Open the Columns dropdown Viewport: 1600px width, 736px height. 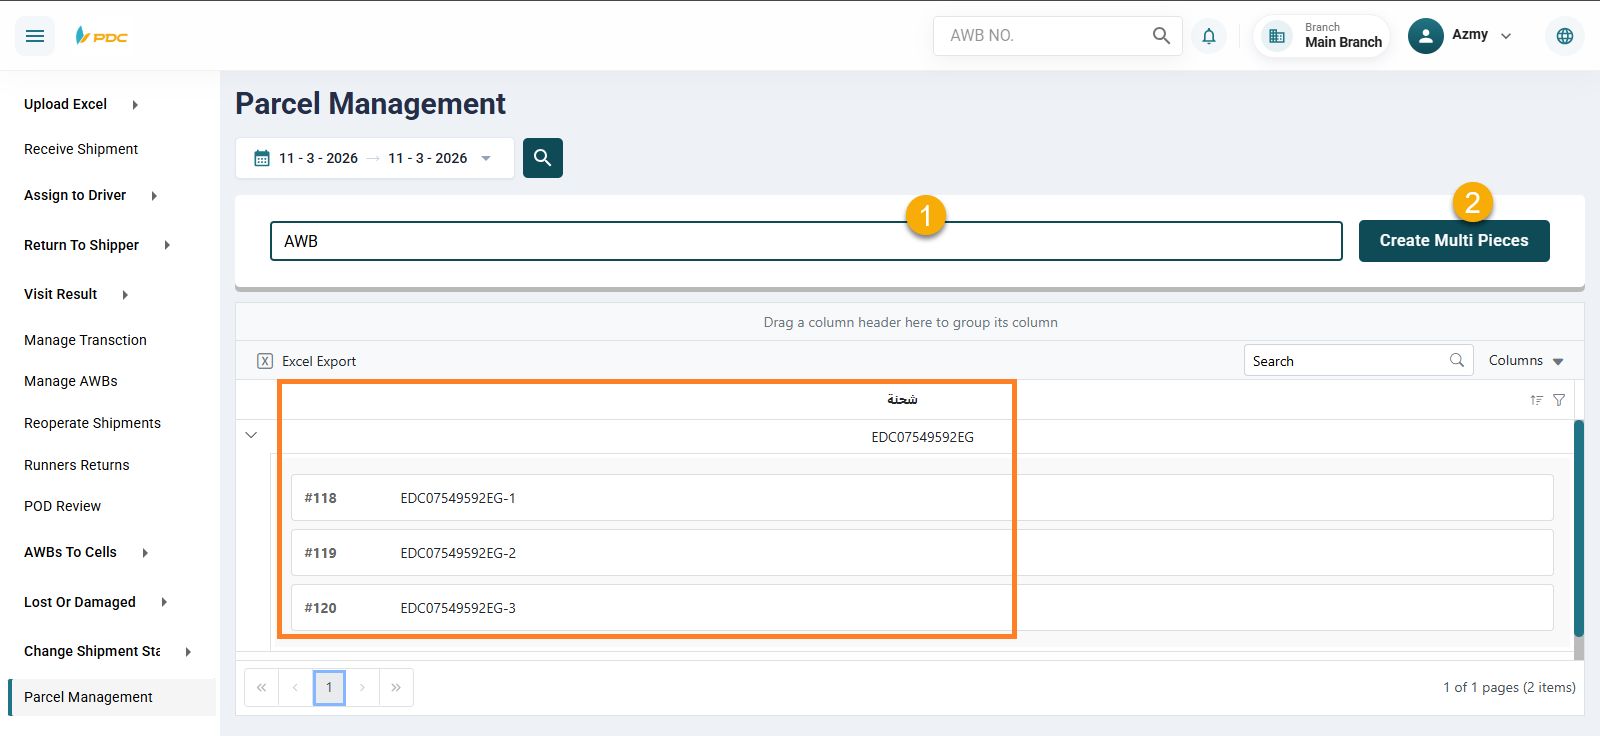(1525, 361)
